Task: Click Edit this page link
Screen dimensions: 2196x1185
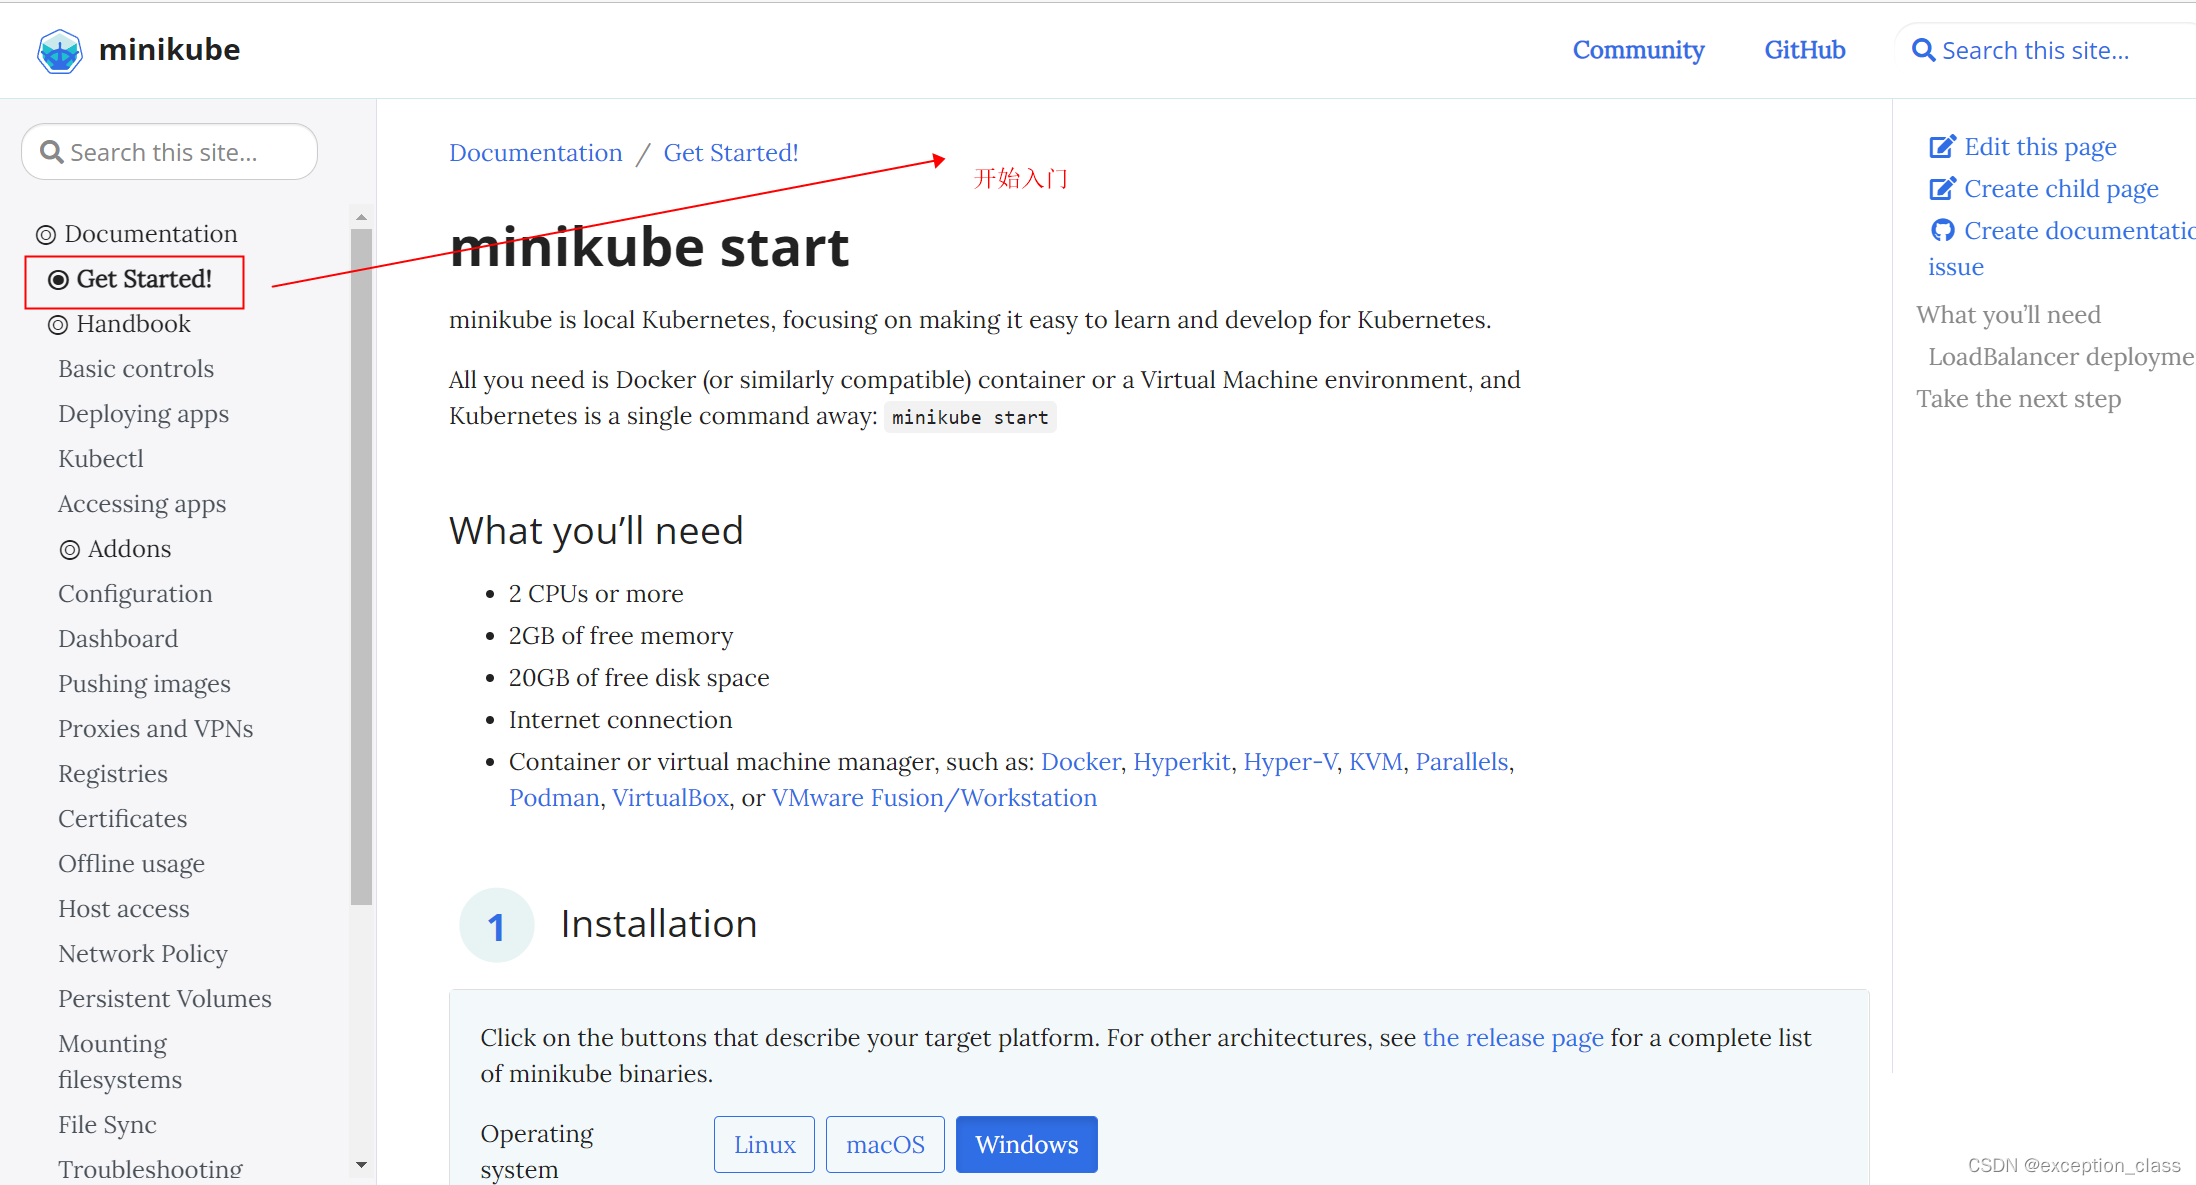Action: point(2040,147)
